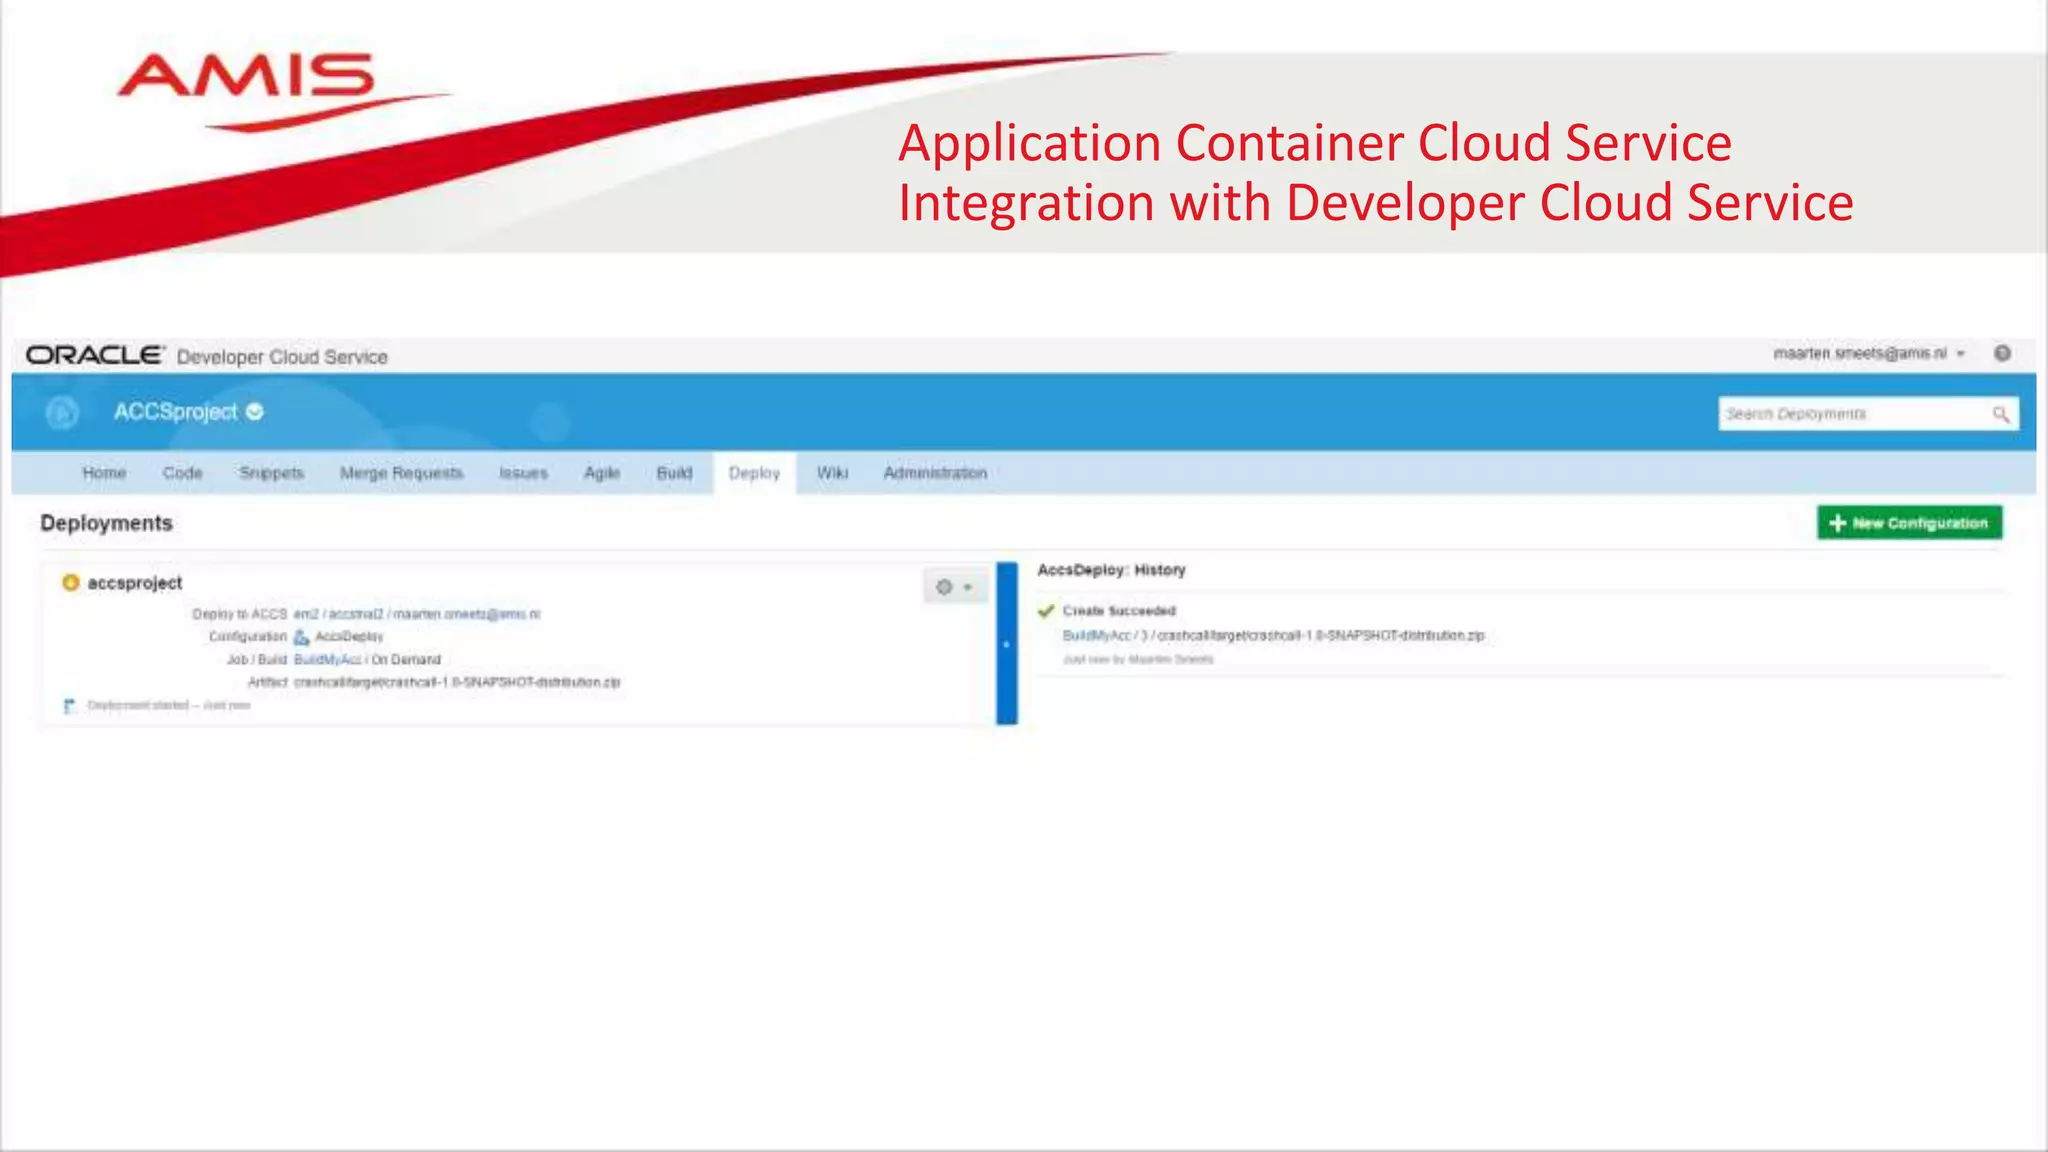Click the On Demand build trigger text
Image resolution: width=2048 pixels, height=1152 pixels.
point(406,660)
